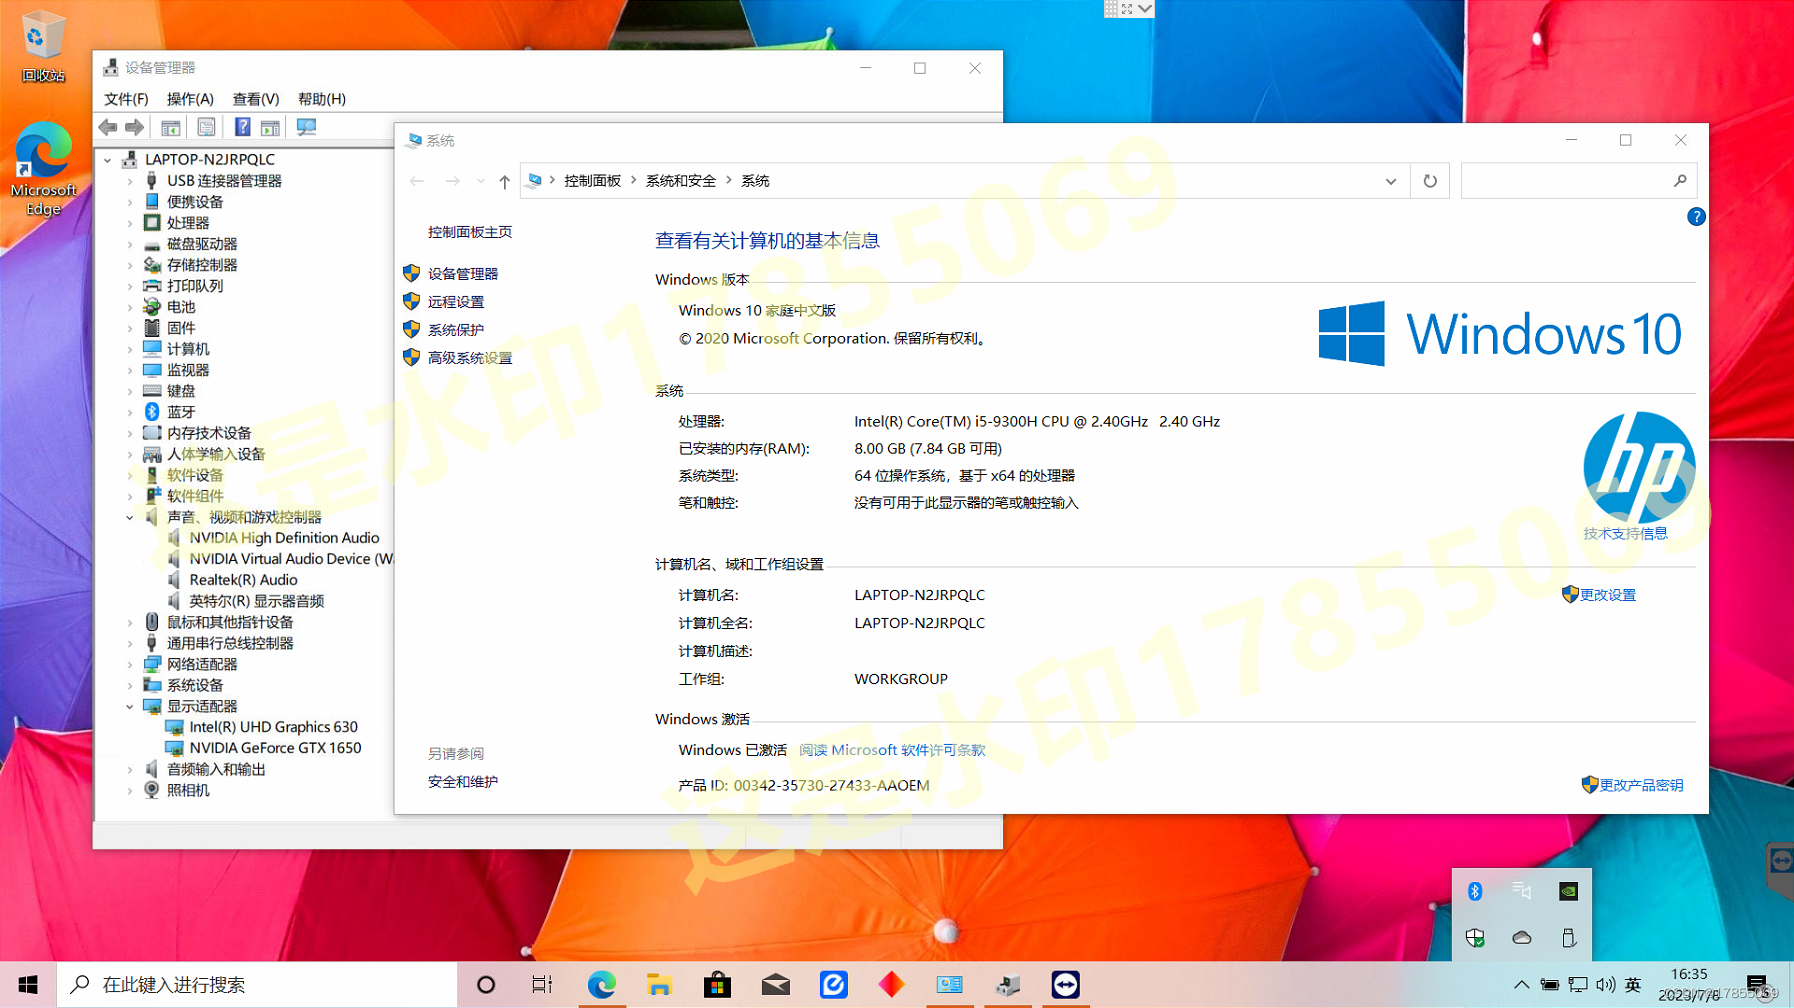Image resolution: width=1794 pixels, height=1008 pixels.
Task: Click the Back arrow in Device Manager toolbar
Action: click(x=108, y=127)
